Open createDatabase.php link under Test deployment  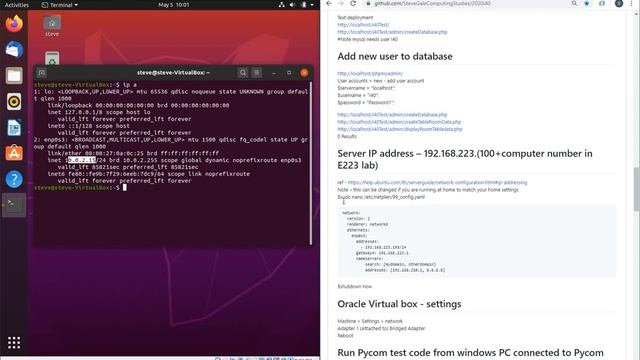[x=392, y=32]
